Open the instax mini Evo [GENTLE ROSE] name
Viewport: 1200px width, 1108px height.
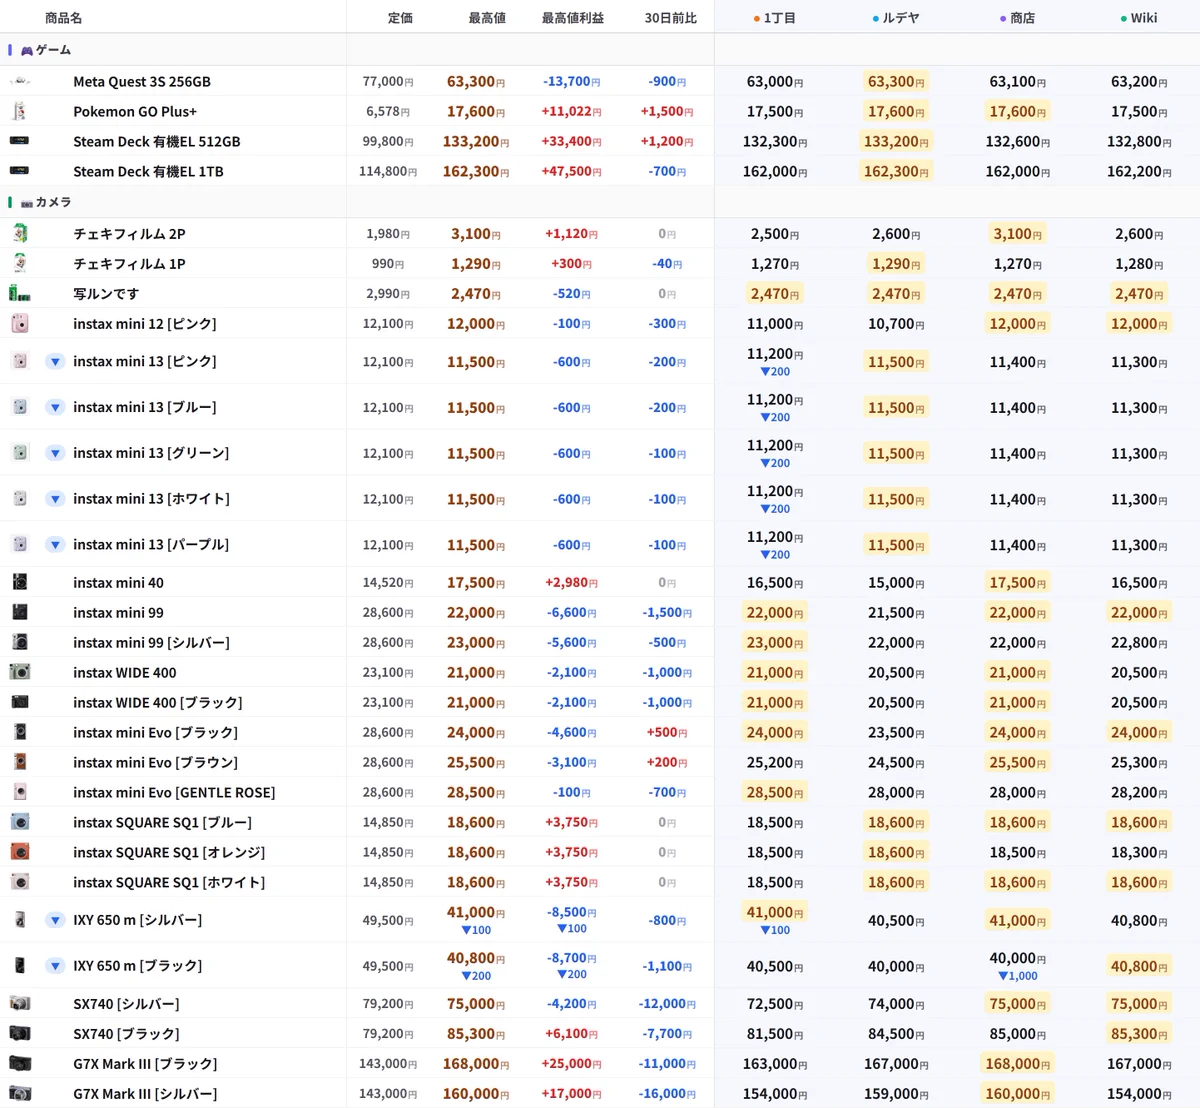click(x=174, y=793)
